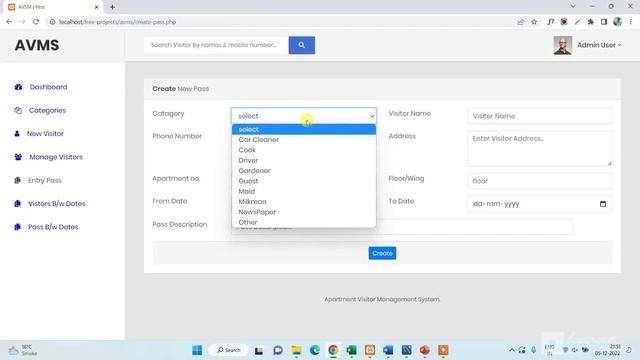This screenshot has height=360, width=640.
Task: Open the To Date calendar picker icon
Action: pos(603,204)
